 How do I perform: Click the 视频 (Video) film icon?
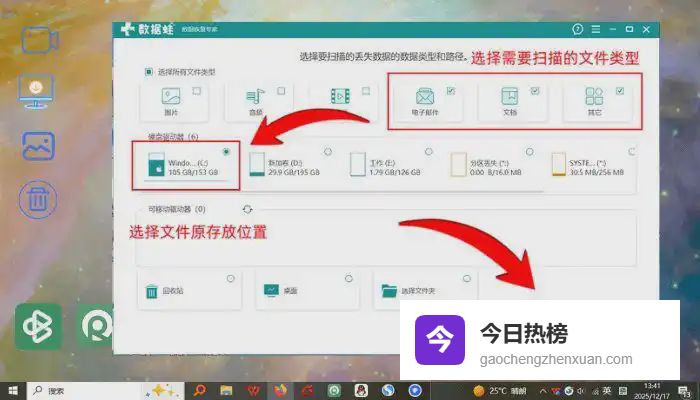(x=338, y=98)
